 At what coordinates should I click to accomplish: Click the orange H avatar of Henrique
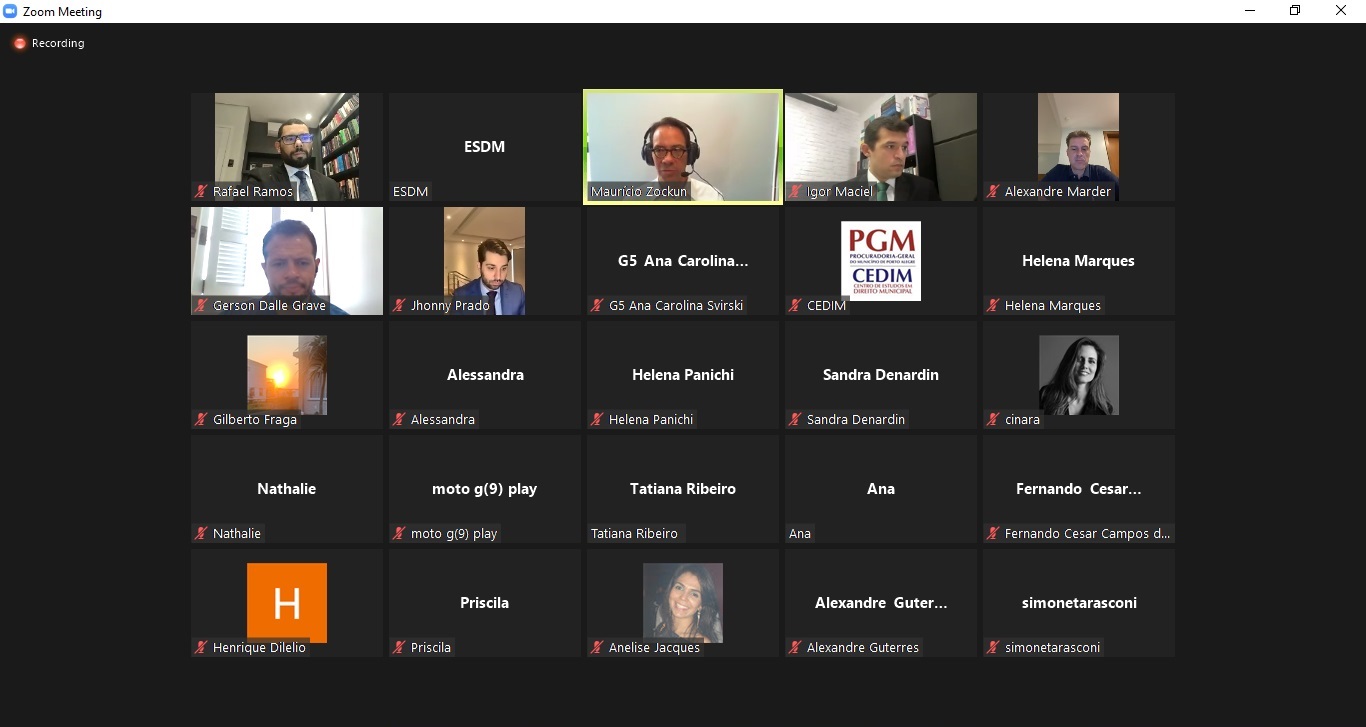pyautogui.click(x=287, y=603)
